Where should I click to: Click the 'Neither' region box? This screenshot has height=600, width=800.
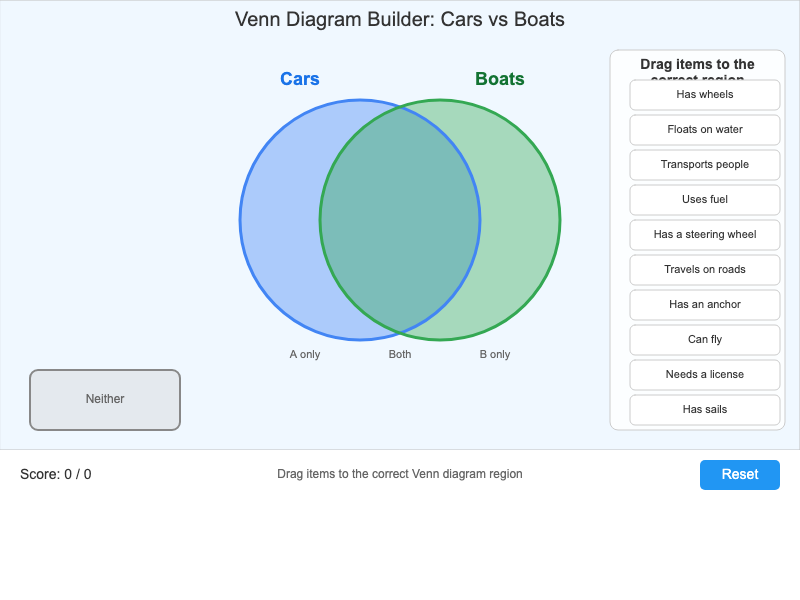pyautogui.click(x=104, y=399)
